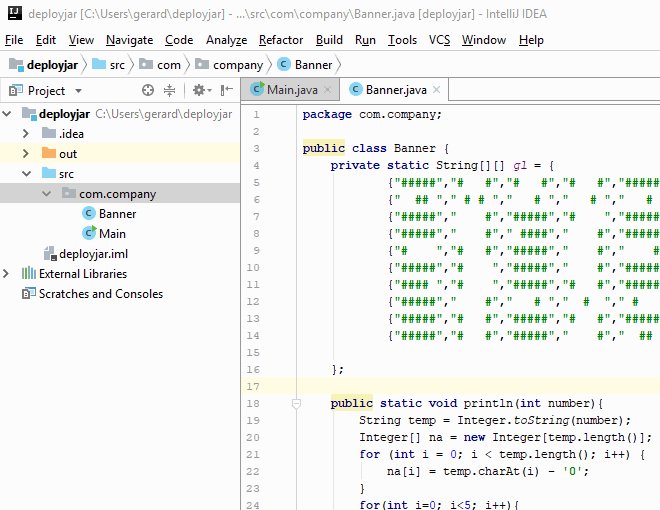Close the Banner.java editor tab
Screen dimensions: 660x510
coord(437,90)
